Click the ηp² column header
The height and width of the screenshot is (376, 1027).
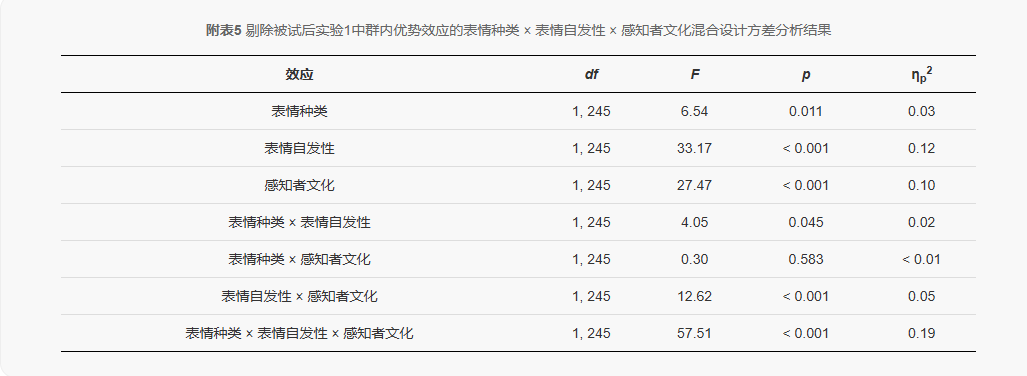pyautogui.click(x=922, y=74)
